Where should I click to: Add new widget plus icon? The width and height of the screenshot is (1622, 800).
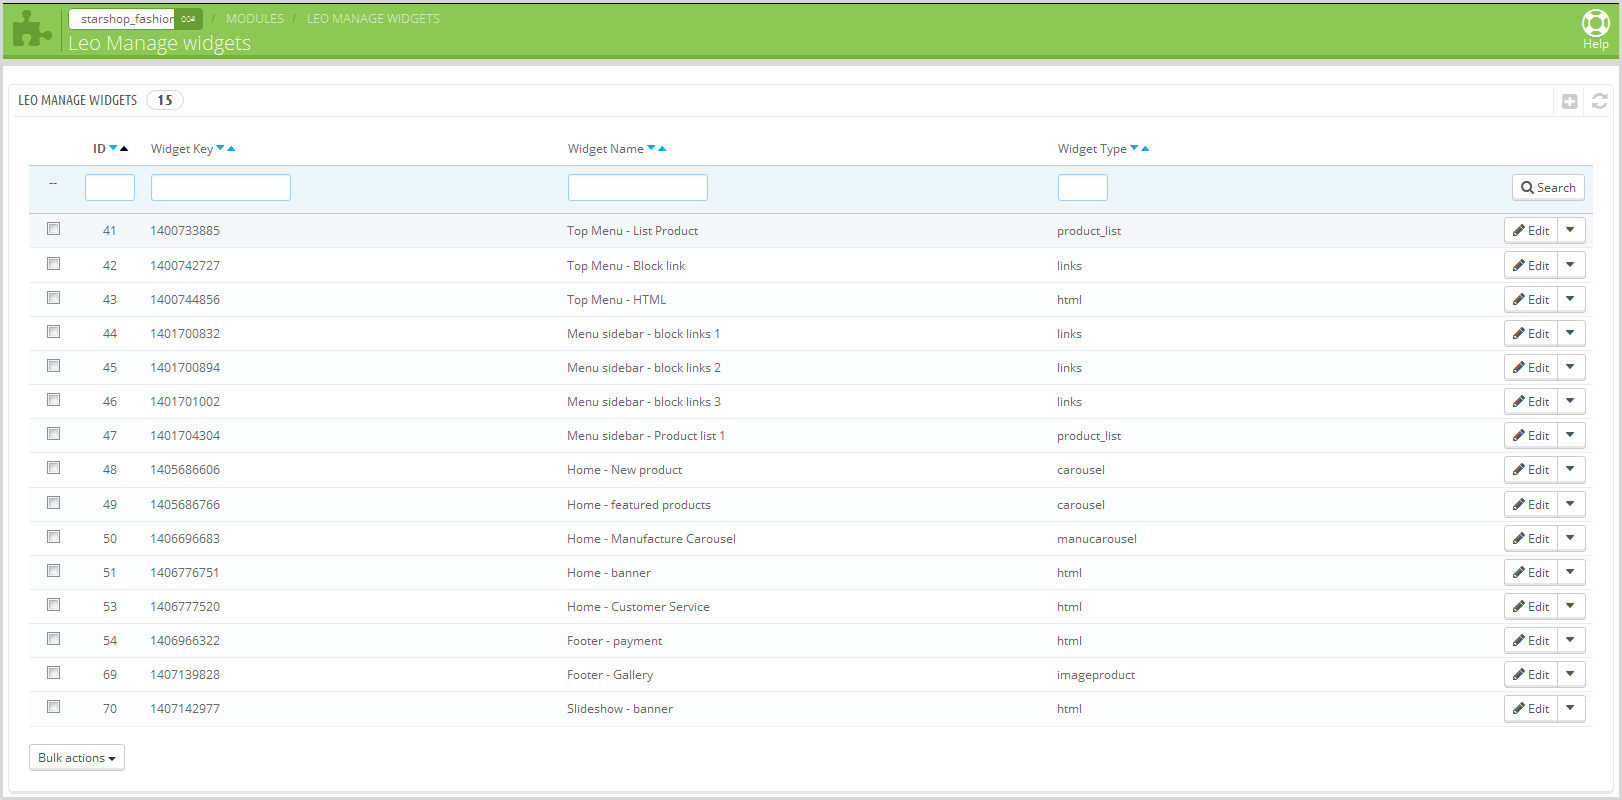click(x=1570, y=101)
